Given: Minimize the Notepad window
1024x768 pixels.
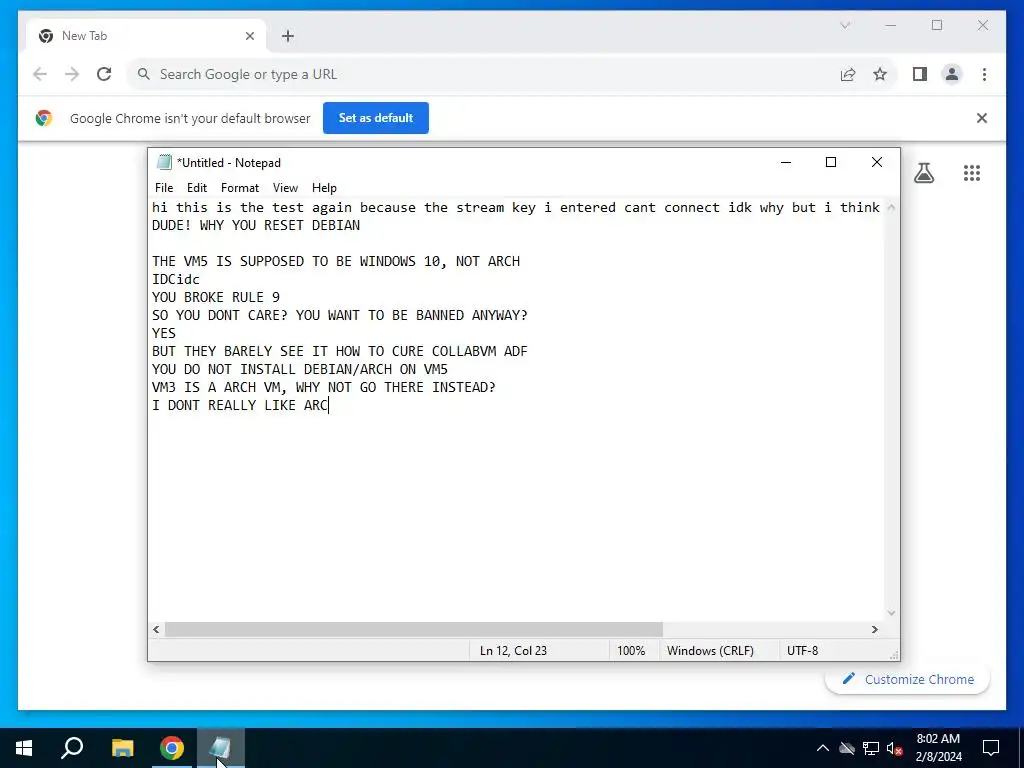Looking at the screenshot, I should [786, 163].
